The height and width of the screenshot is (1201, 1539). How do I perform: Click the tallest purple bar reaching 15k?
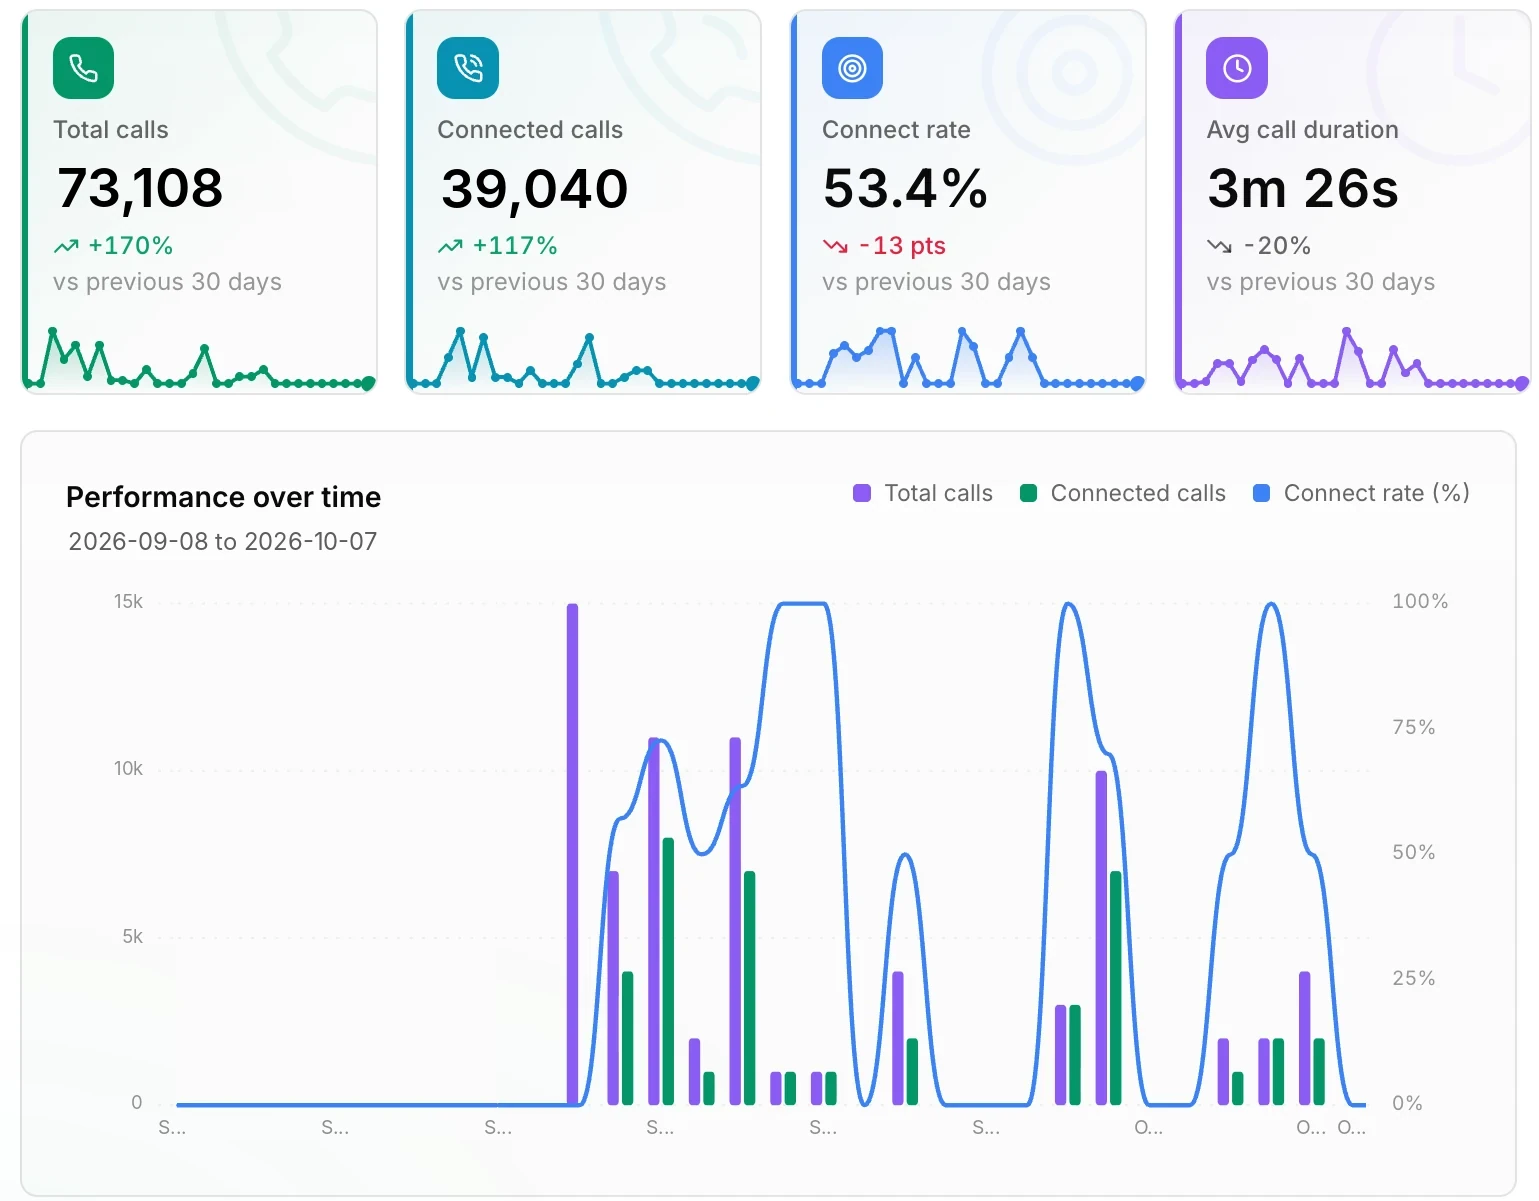point(573,854)
